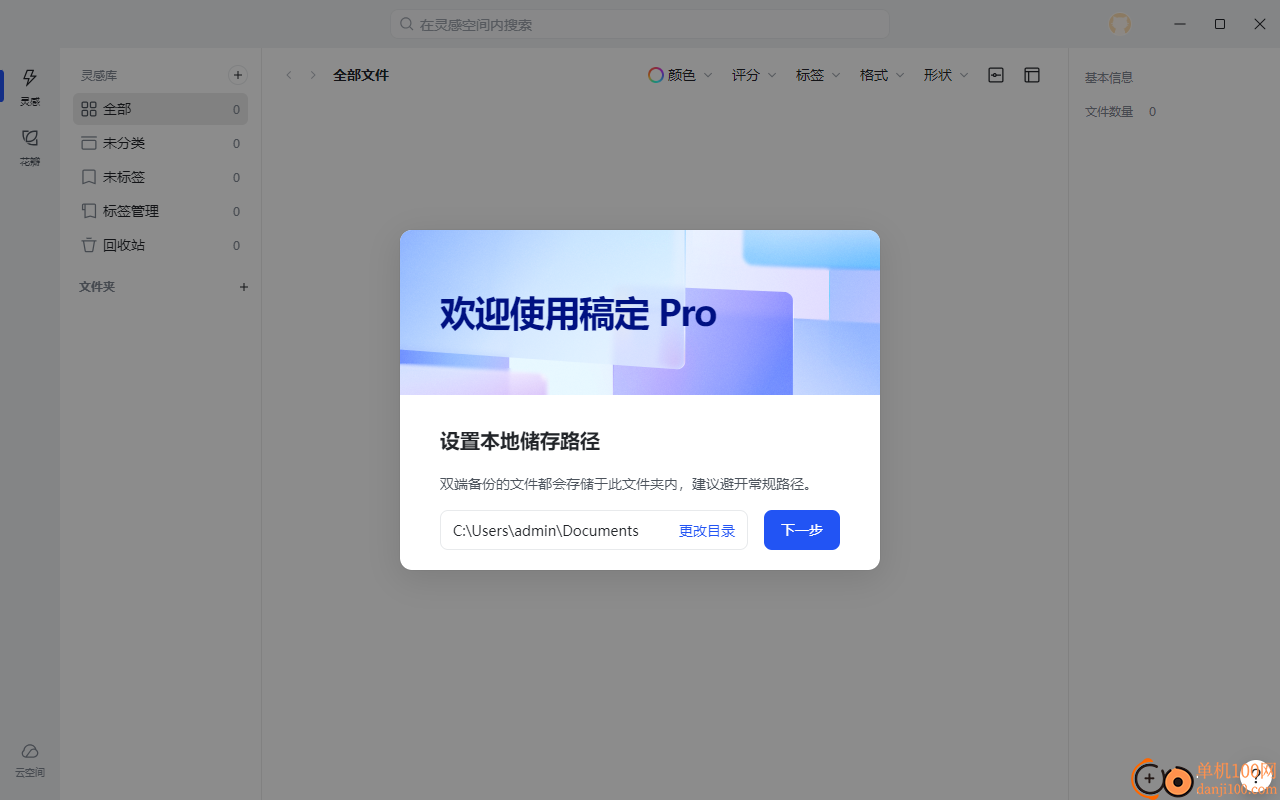
Task: Open 回收站 recycle bin
Action: tap(160, 245)
